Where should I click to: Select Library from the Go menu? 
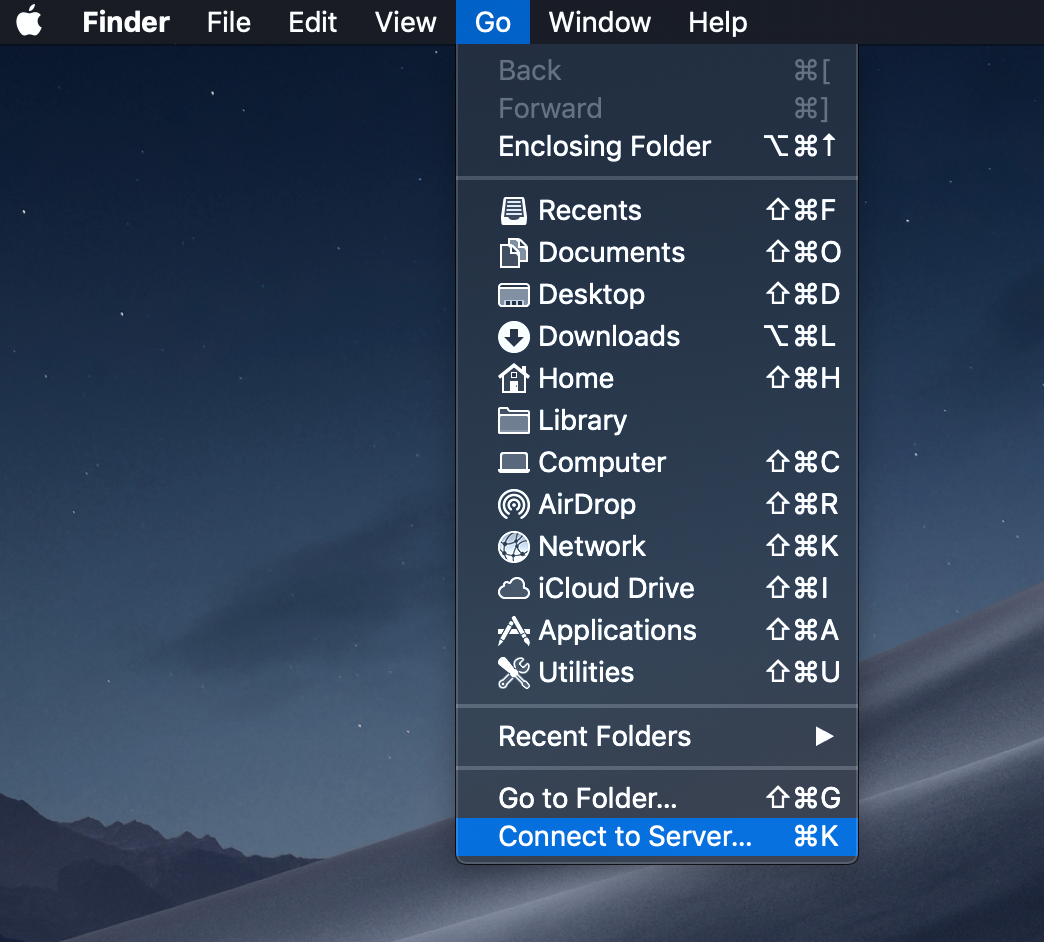pyautogui.click(x=582, y=420)
